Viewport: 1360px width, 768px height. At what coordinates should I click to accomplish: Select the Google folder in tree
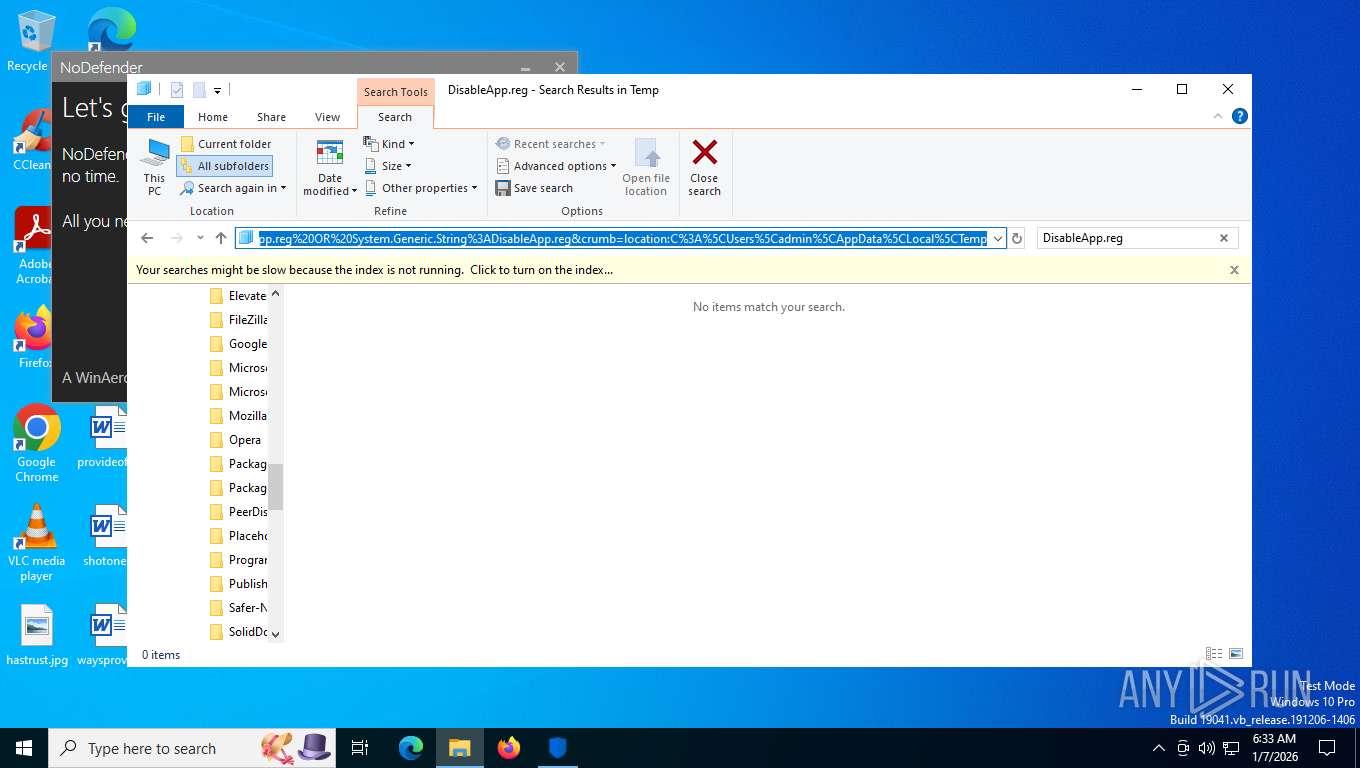point(238,344)
